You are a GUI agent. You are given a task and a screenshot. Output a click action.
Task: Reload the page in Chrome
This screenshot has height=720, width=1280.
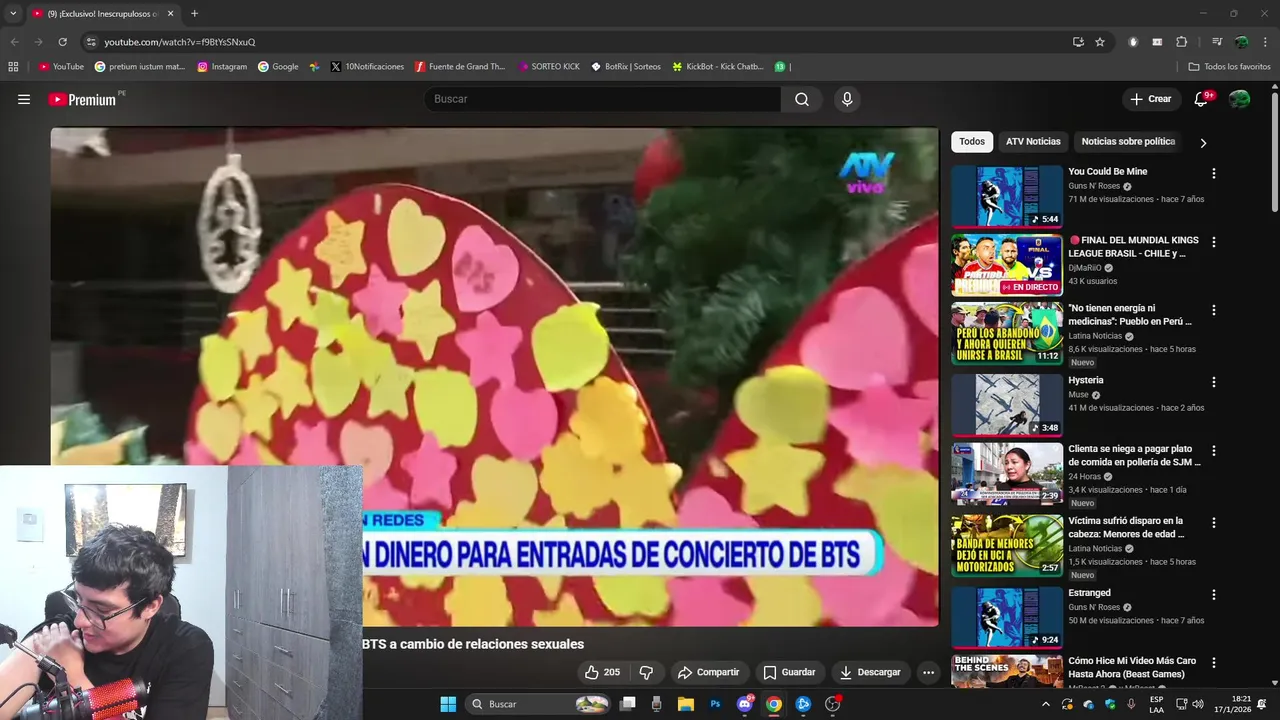62,42
